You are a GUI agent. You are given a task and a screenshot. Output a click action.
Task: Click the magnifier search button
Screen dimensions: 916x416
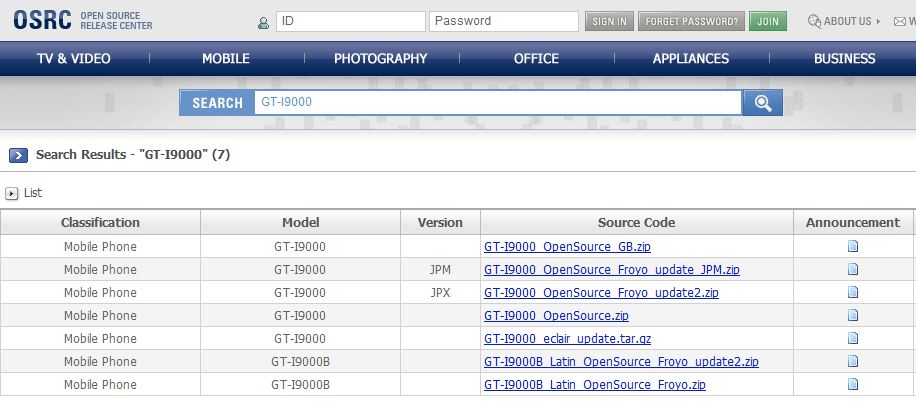click(x=762, y=103)
